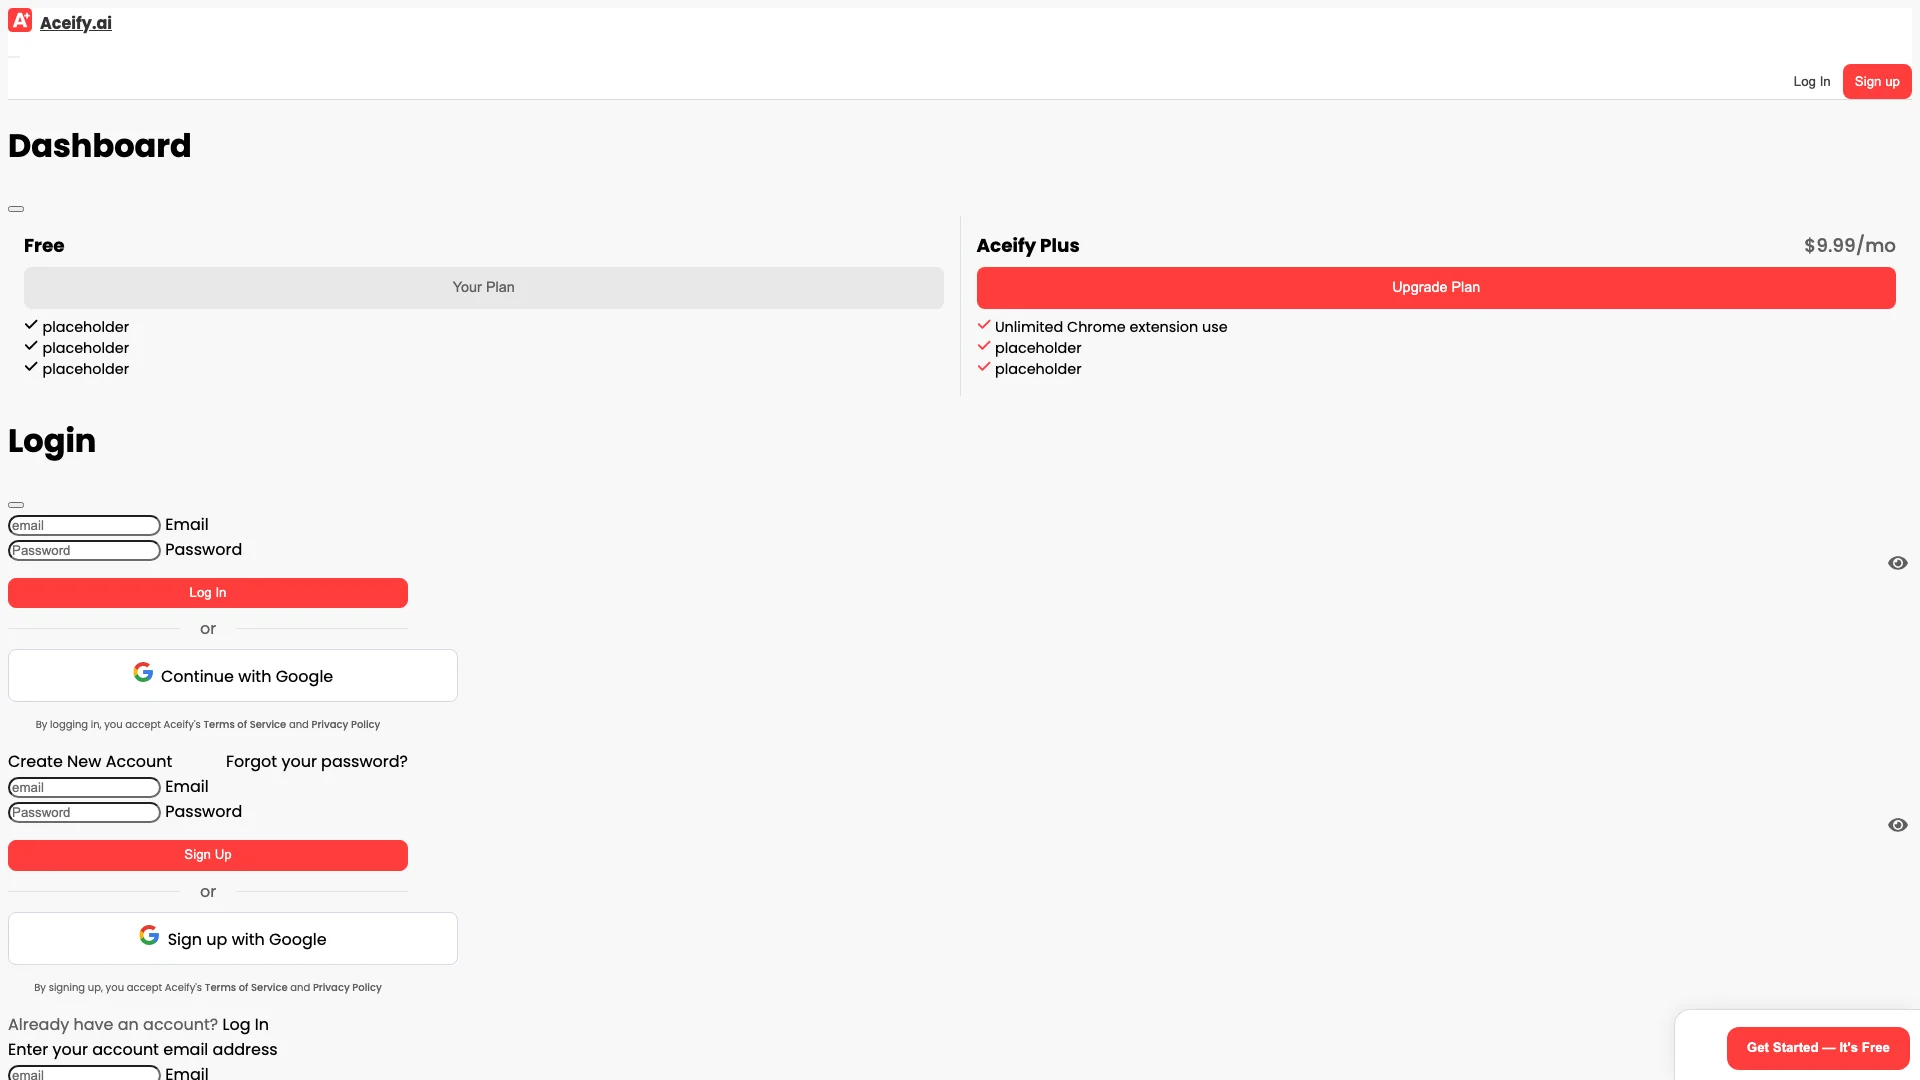
Task: Click the email input field in signup form
Action: tap(84, 787)
